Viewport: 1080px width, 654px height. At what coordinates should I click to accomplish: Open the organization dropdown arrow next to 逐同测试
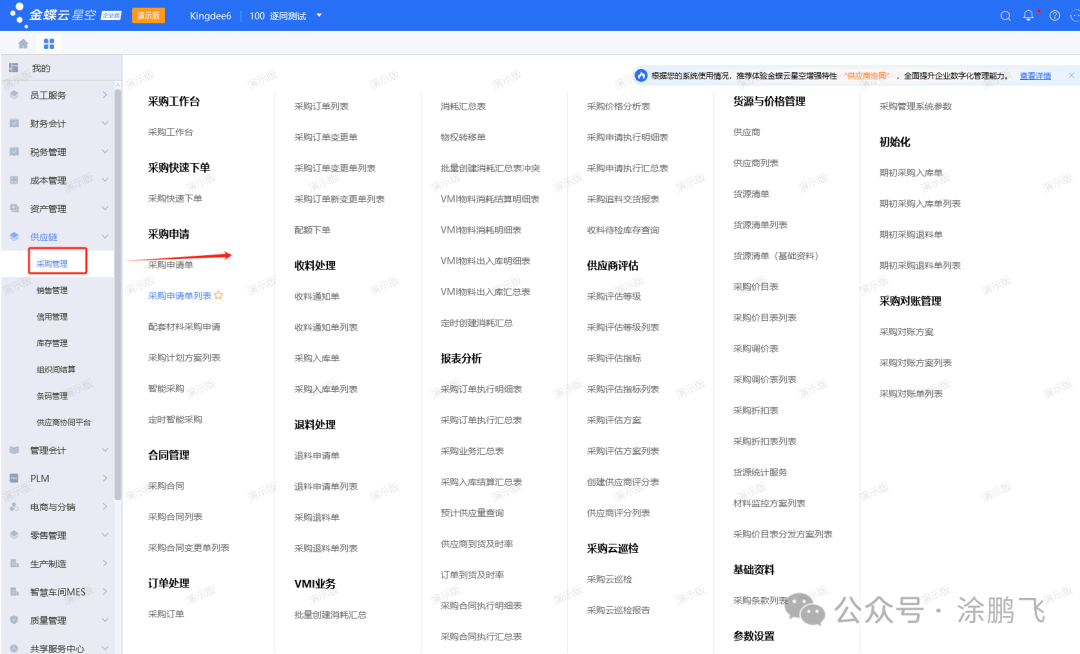click(319, 15)
